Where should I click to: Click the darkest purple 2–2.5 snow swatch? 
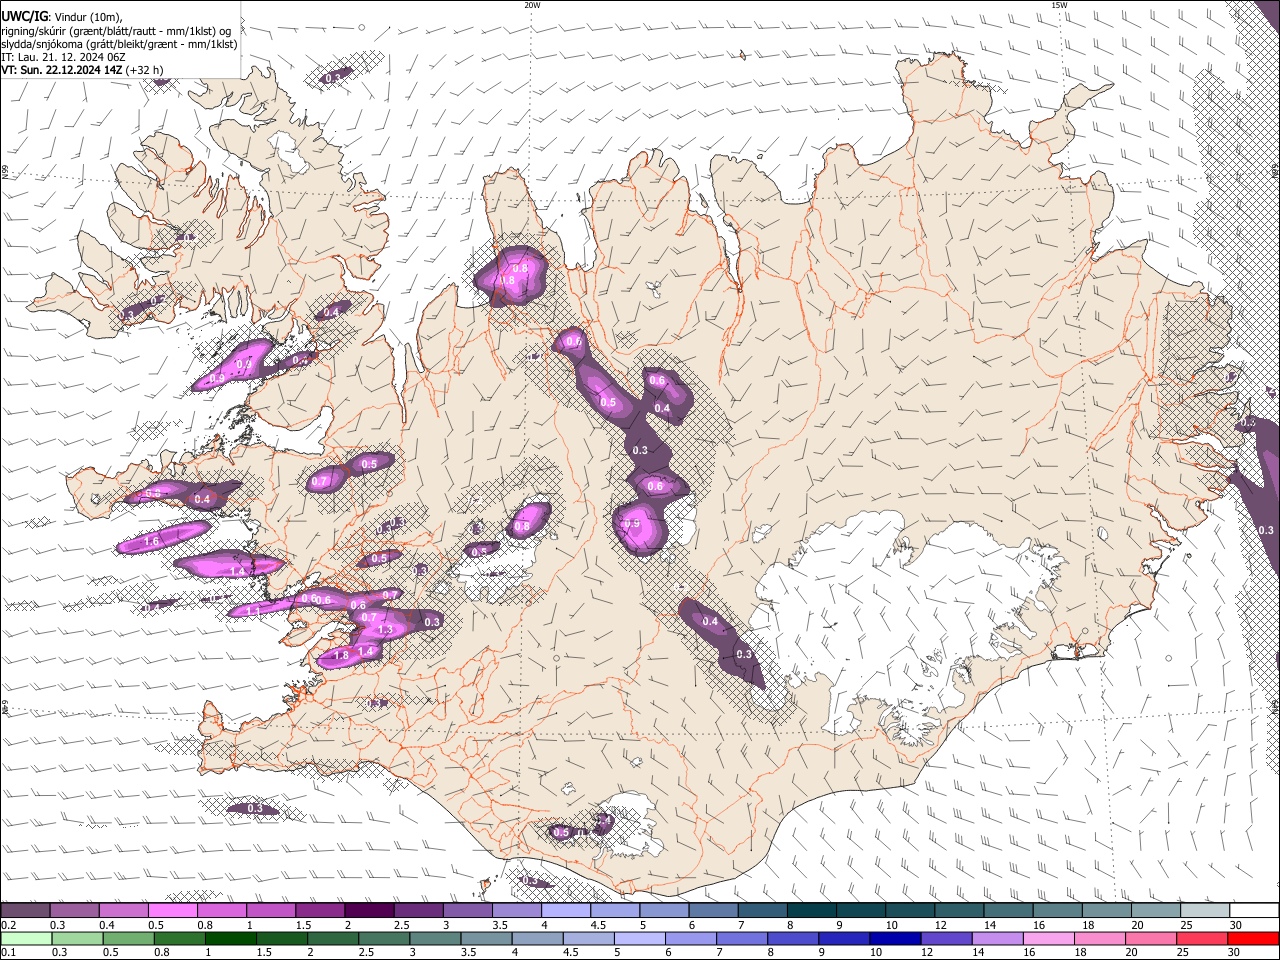369,911
